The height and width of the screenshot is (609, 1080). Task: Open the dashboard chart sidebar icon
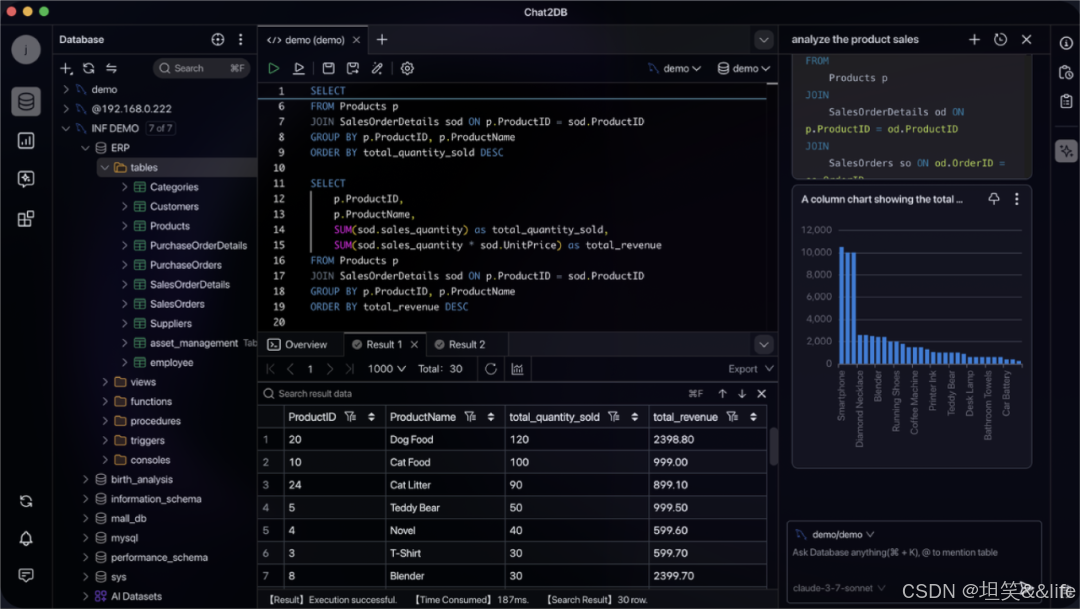click(26, 141)
